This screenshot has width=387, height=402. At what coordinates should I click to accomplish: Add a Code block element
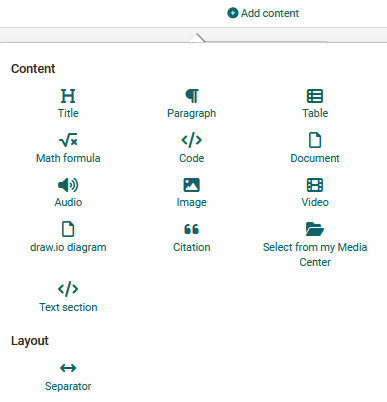pyautogui.click(x=192, y=148)
